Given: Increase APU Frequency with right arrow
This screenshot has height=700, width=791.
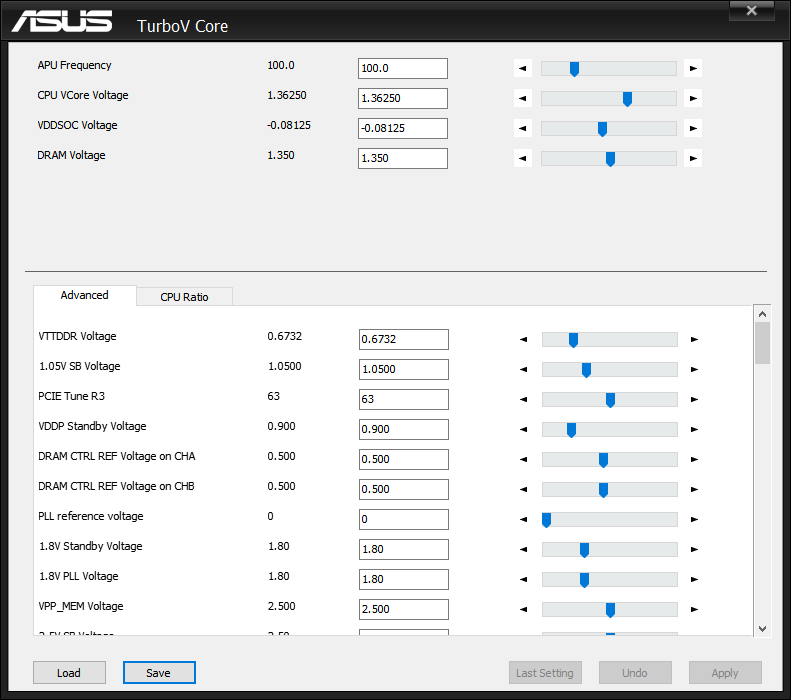Looking at the screenshot, I should pyautogui.click(x=693, y=68).
